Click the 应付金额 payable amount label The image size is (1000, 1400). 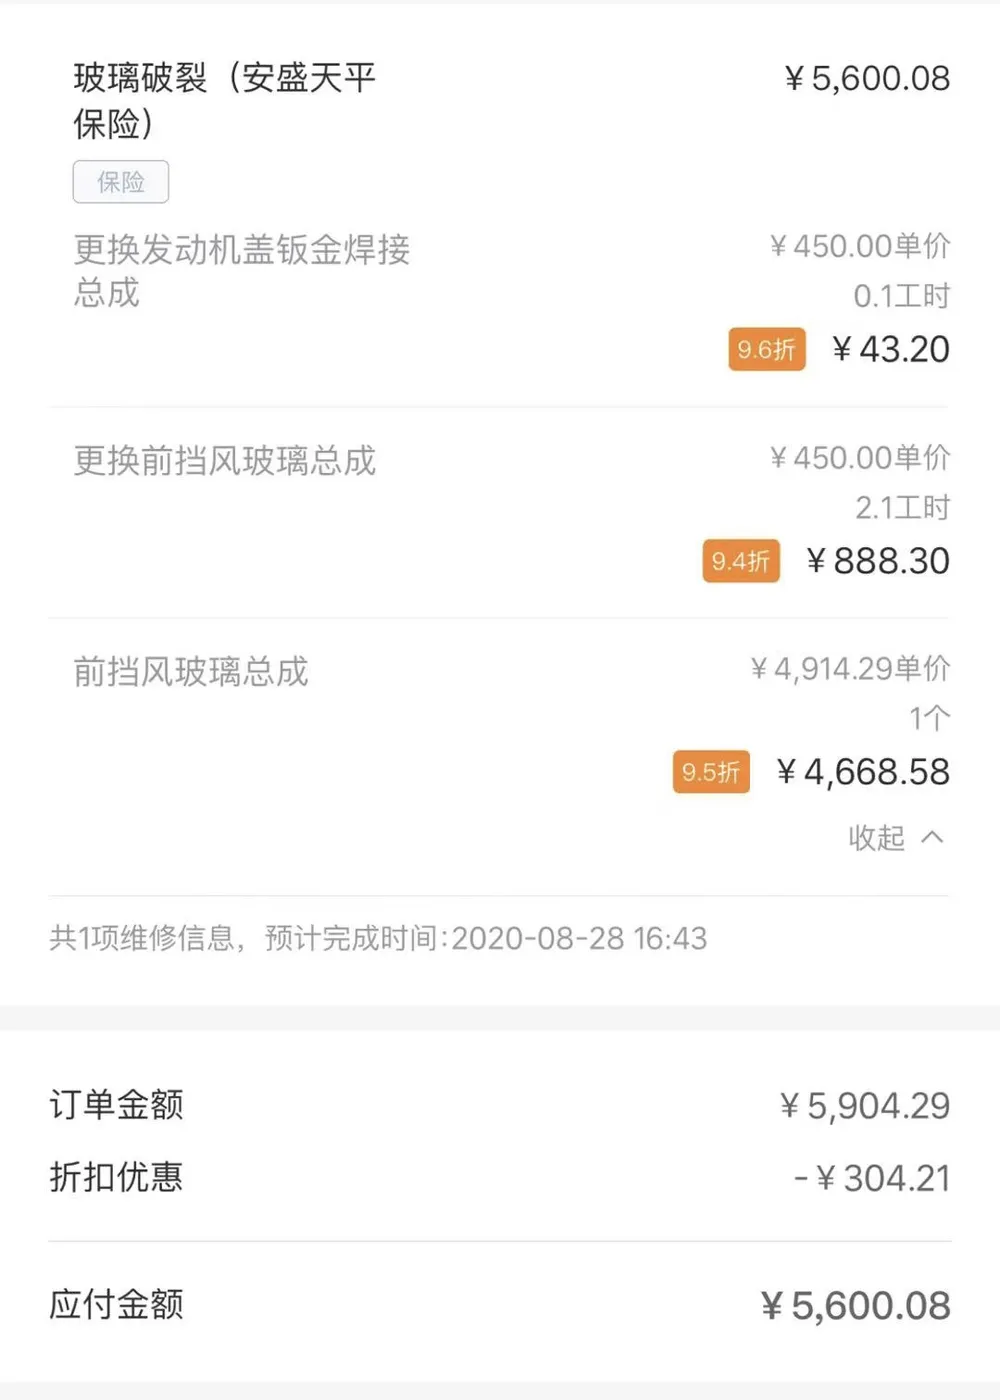[116, 1304]
